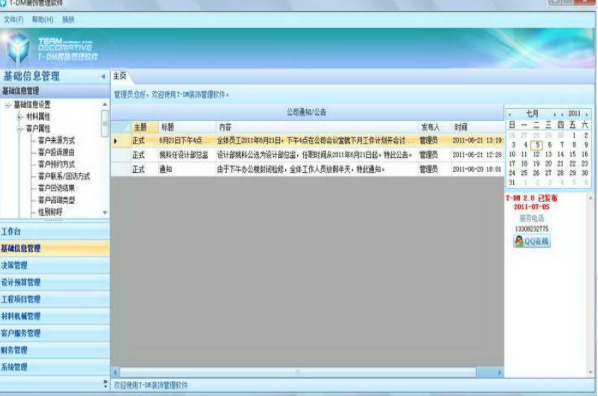Expand the 材料属性 tree node
Viewport: 598px width, 396px height.
[19, 117]
